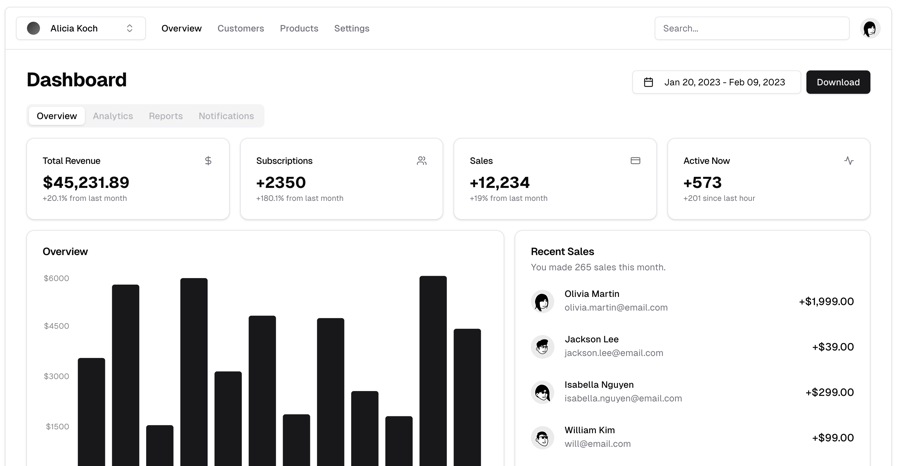
Task: Select the Reports tab
Action: point(166,116)
